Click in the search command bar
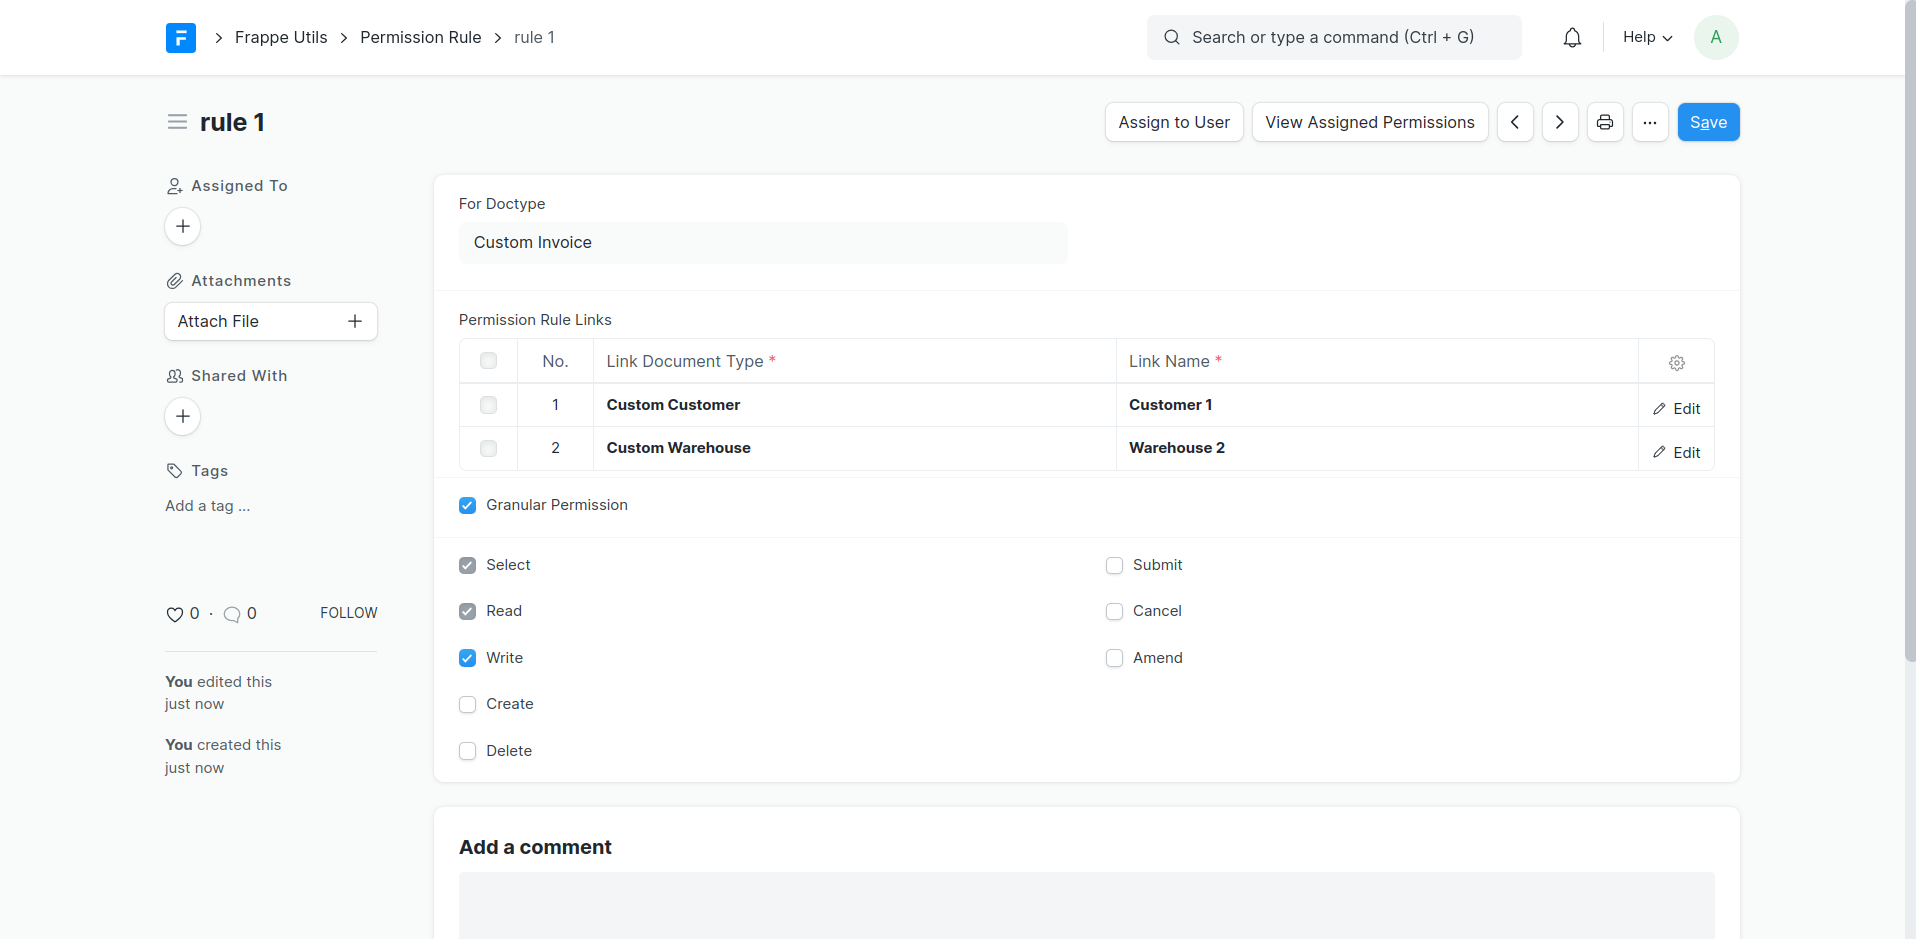The height and width of the screenshot is (939, 1916). [x=1333, y=38]
